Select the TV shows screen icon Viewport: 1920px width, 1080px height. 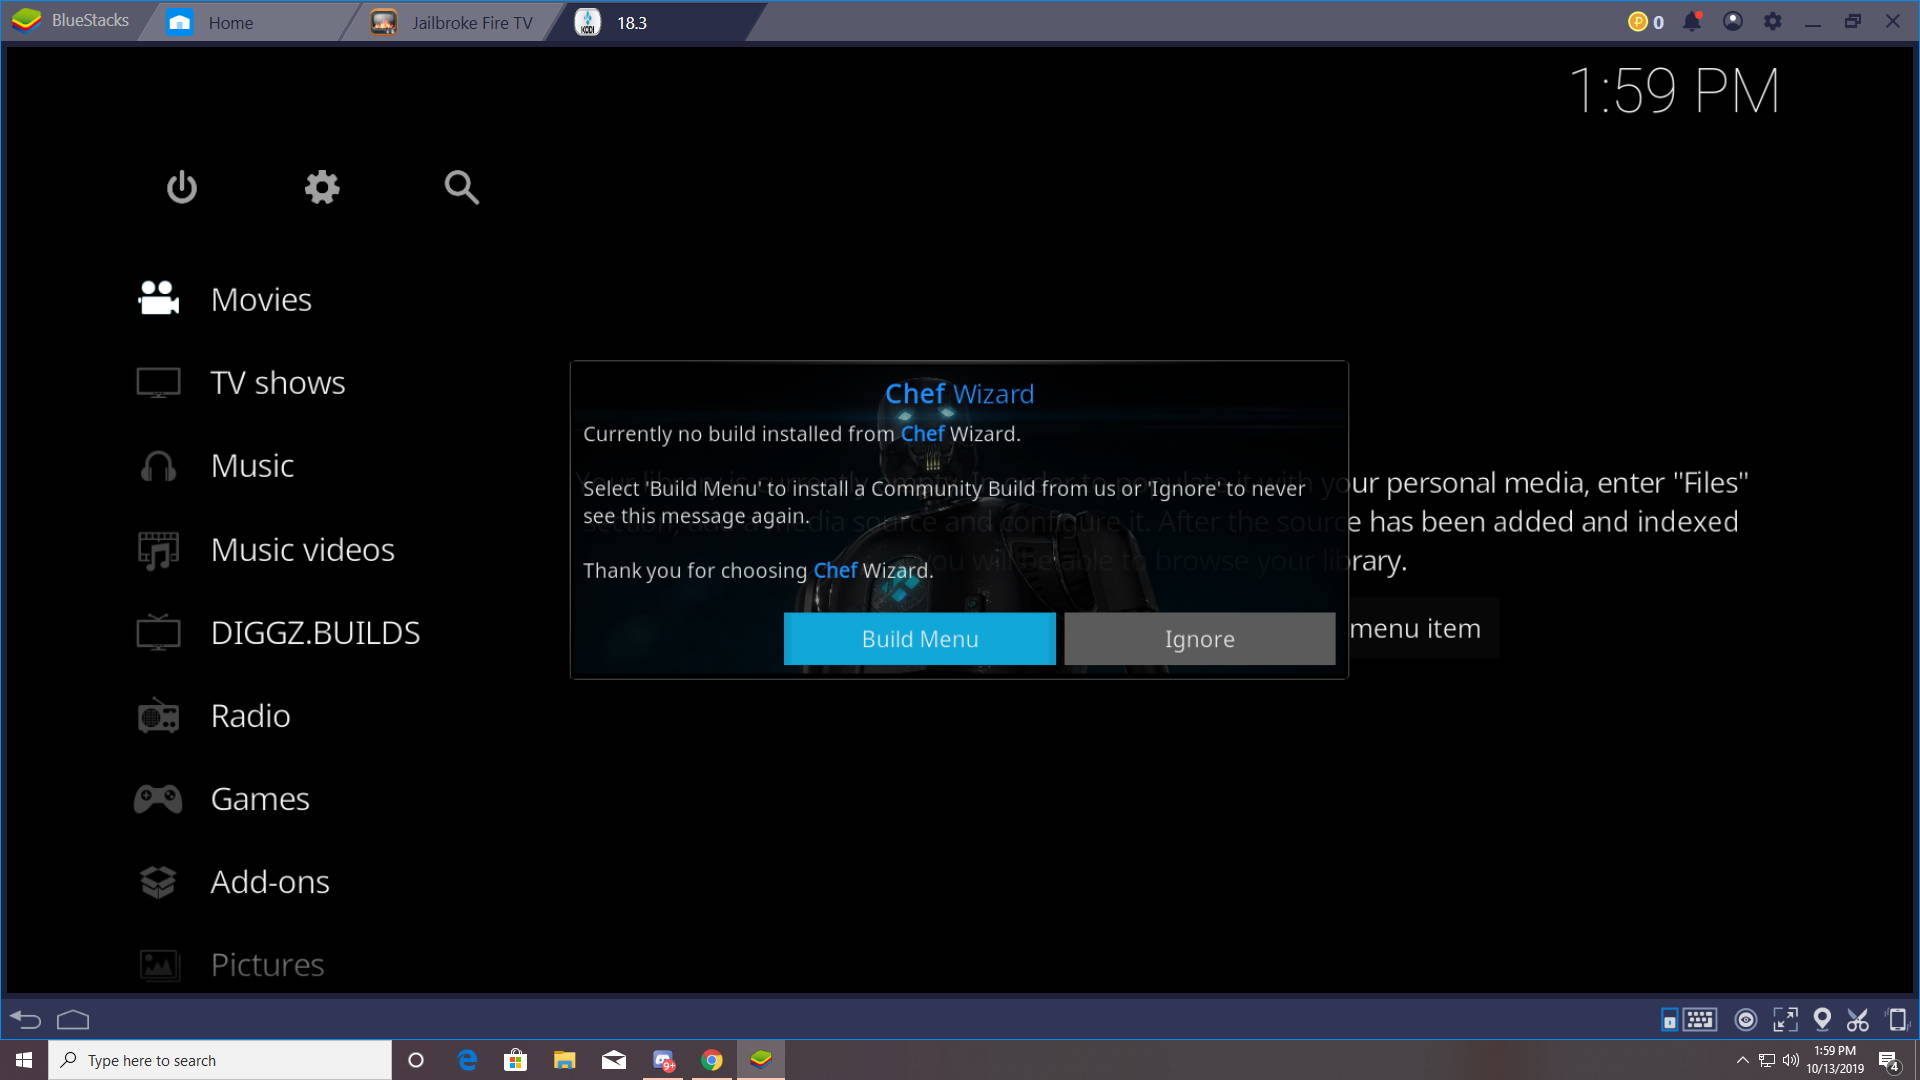[x=158, y=382]
